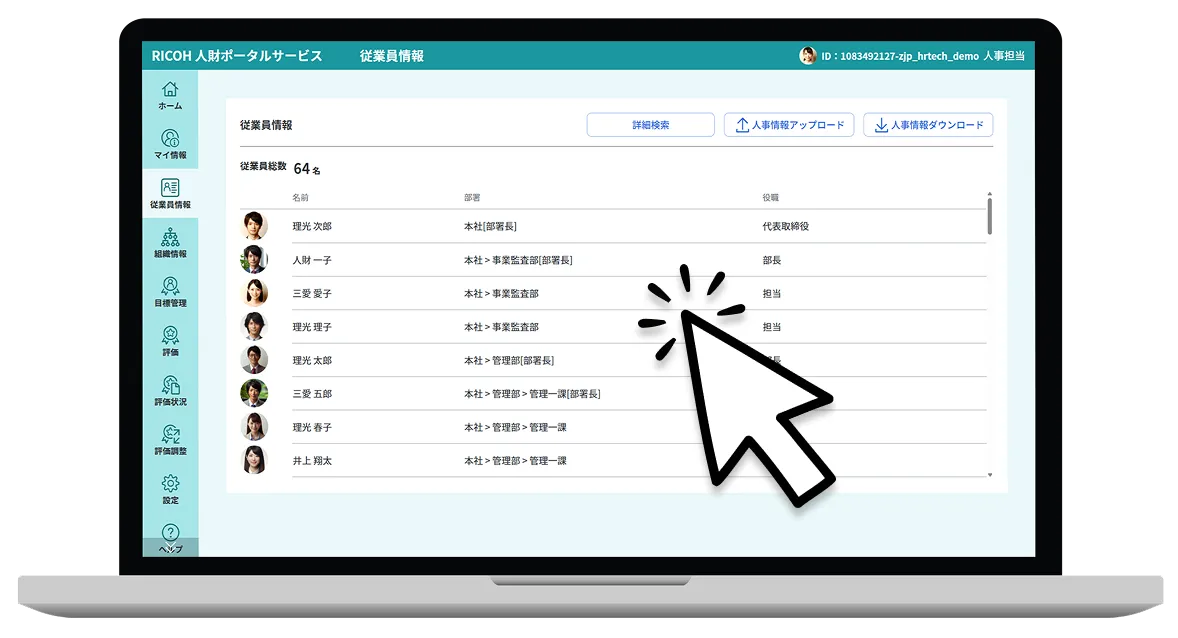The height and width of the screenshot is (638, 1178).
Task: Open 設定 gear icon in sidebar
Action: point(170,488)
